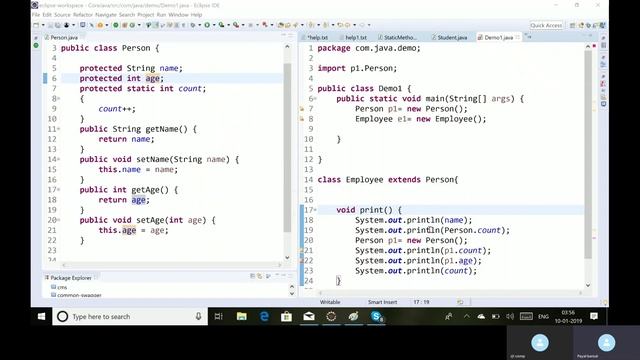Click the 17 : 19 cursor position status
This screenshot has width=640, height=360.
421,302
